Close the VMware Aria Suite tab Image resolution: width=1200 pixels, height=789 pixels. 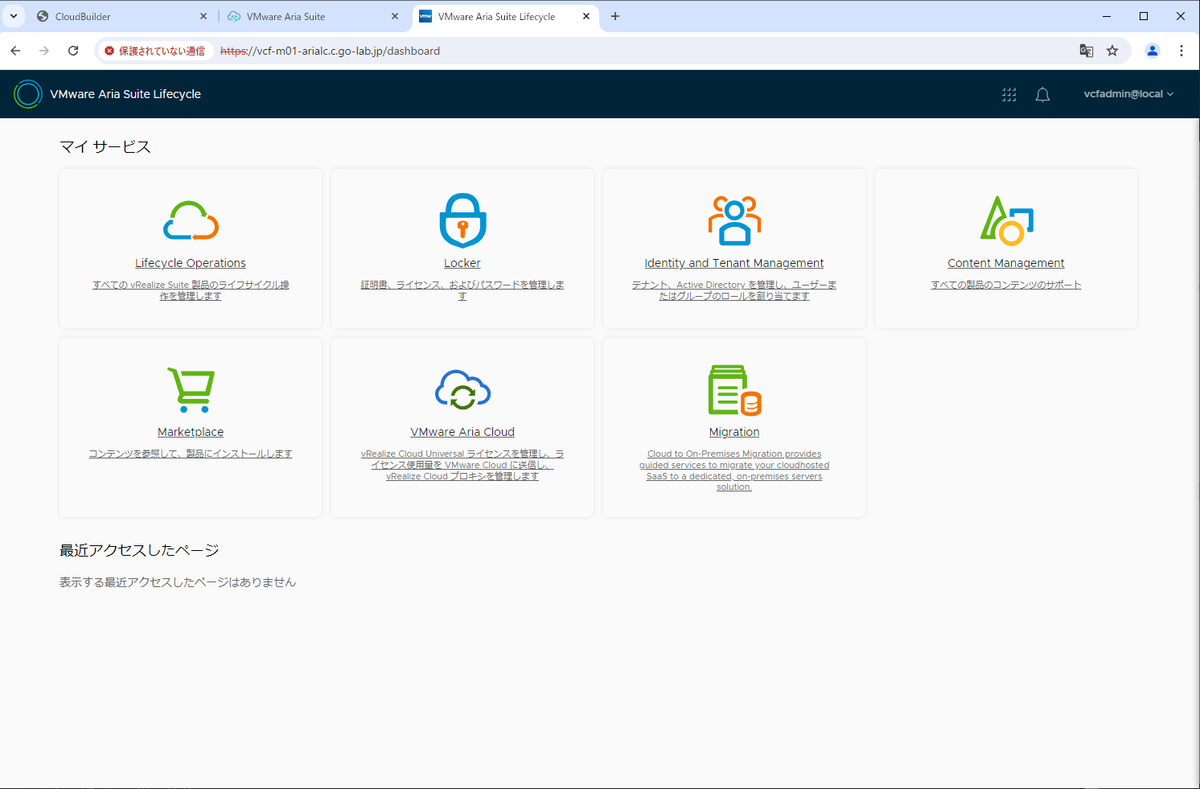[393, 17]
